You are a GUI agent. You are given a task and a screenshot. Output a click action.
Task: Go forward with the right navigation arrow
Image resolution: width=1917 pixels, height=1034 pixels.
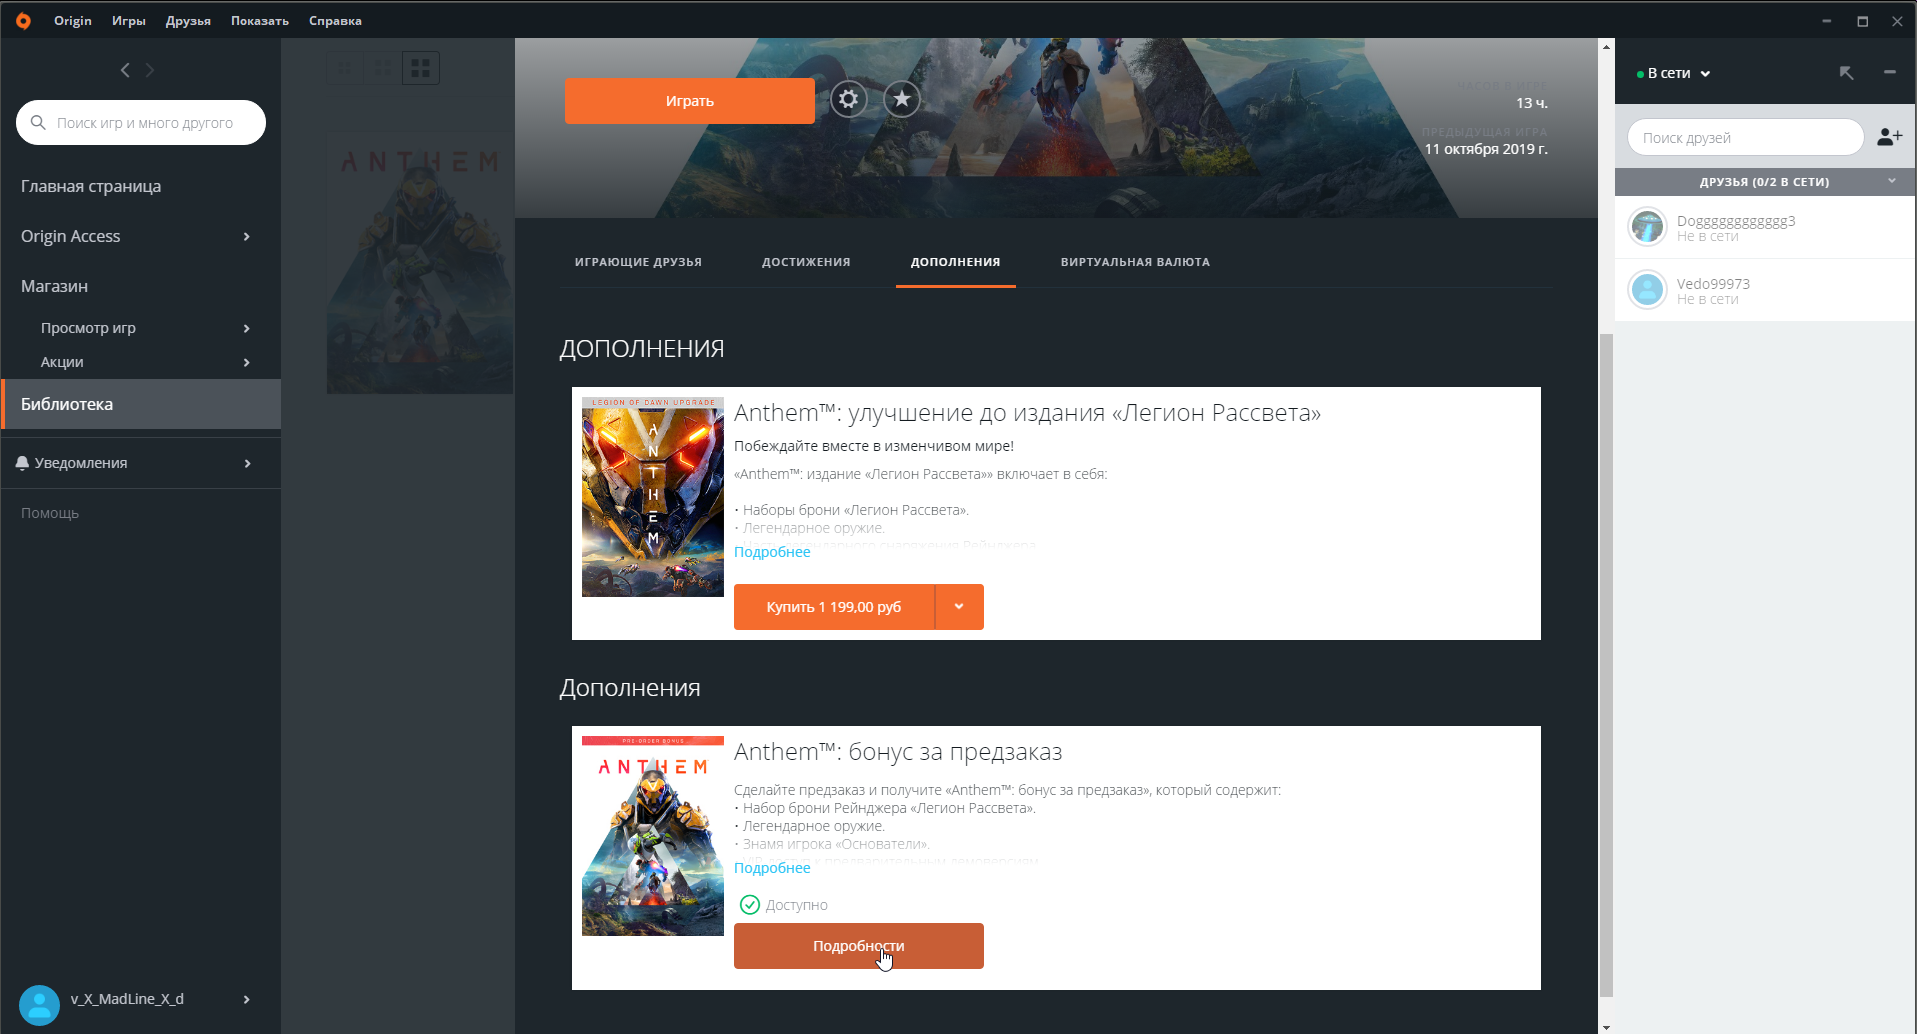pos(150,70)
